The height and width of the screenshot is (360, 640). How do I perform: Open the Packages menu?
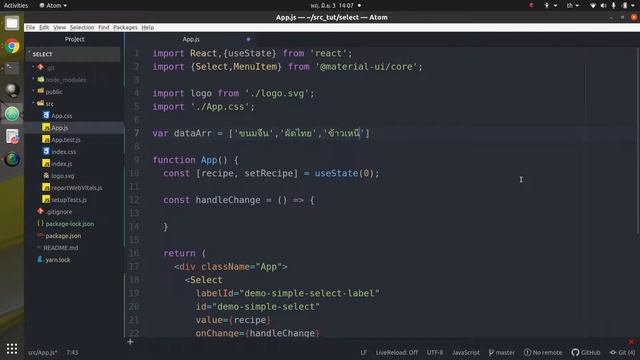pyautogui.click(x=125, y=27)
